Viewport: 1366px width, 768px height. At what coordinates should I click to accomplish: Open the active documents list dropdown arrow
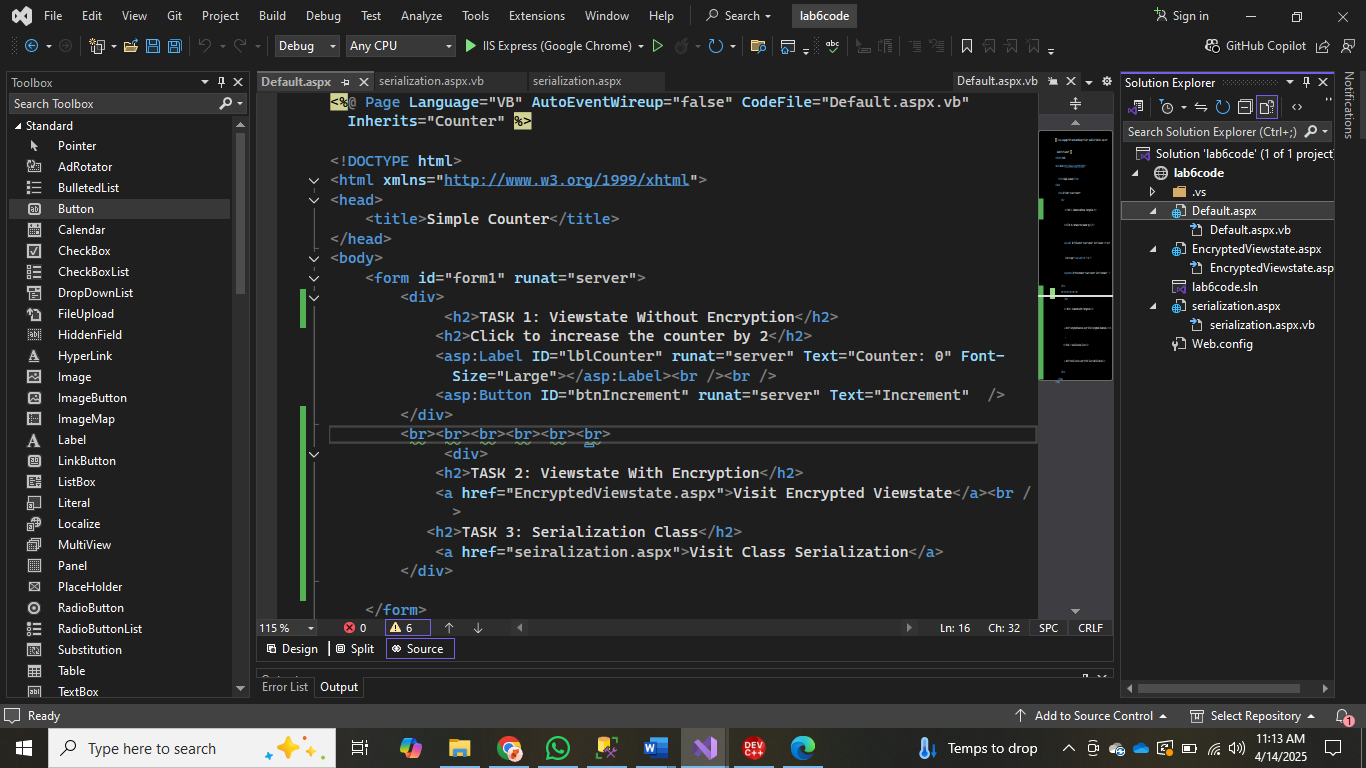pos(1088,82)
